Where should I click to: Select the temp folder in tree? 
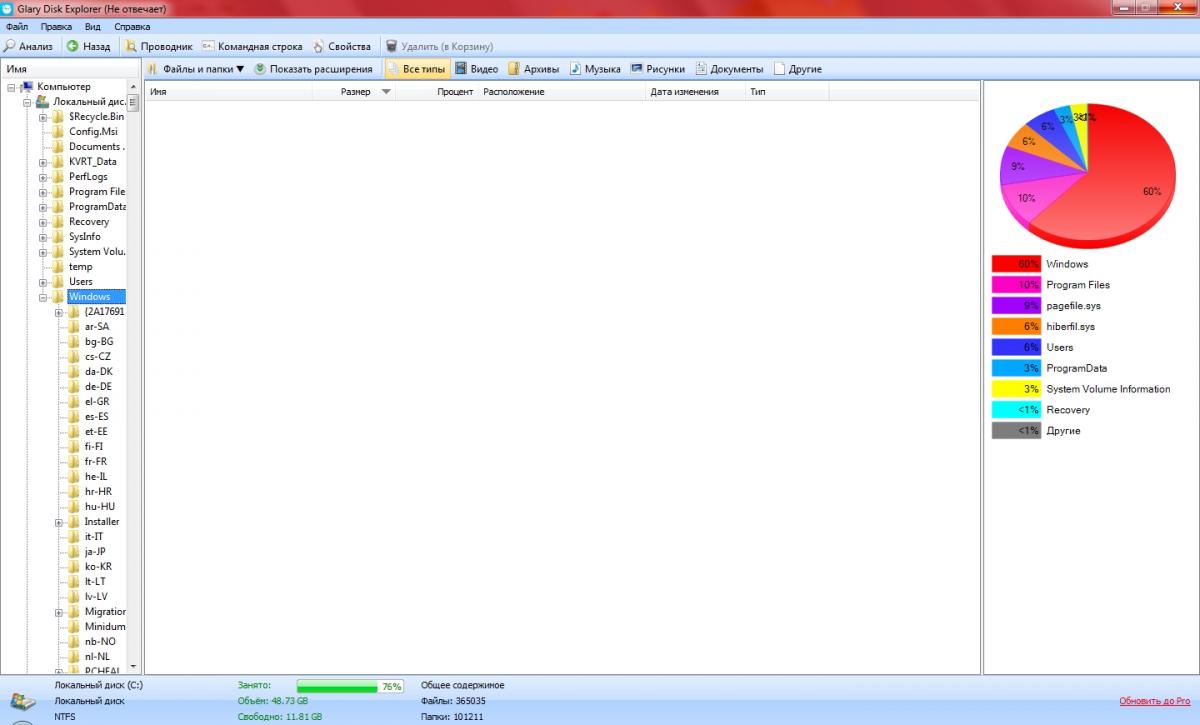point(81,267)
